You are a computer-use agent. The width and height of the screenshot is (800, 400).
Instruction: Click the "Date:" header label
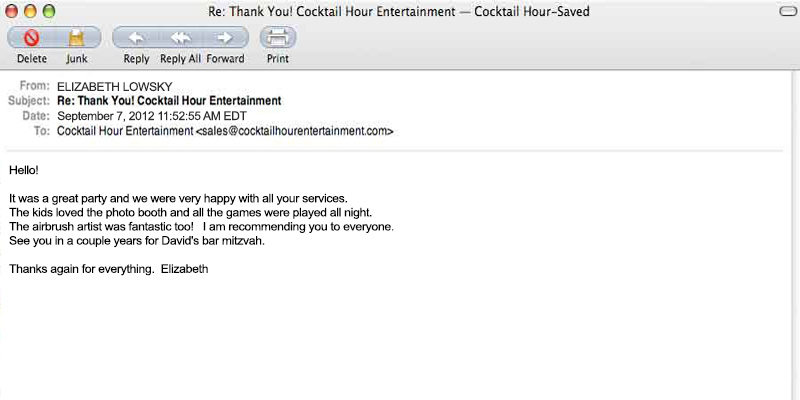pos(36,116)
